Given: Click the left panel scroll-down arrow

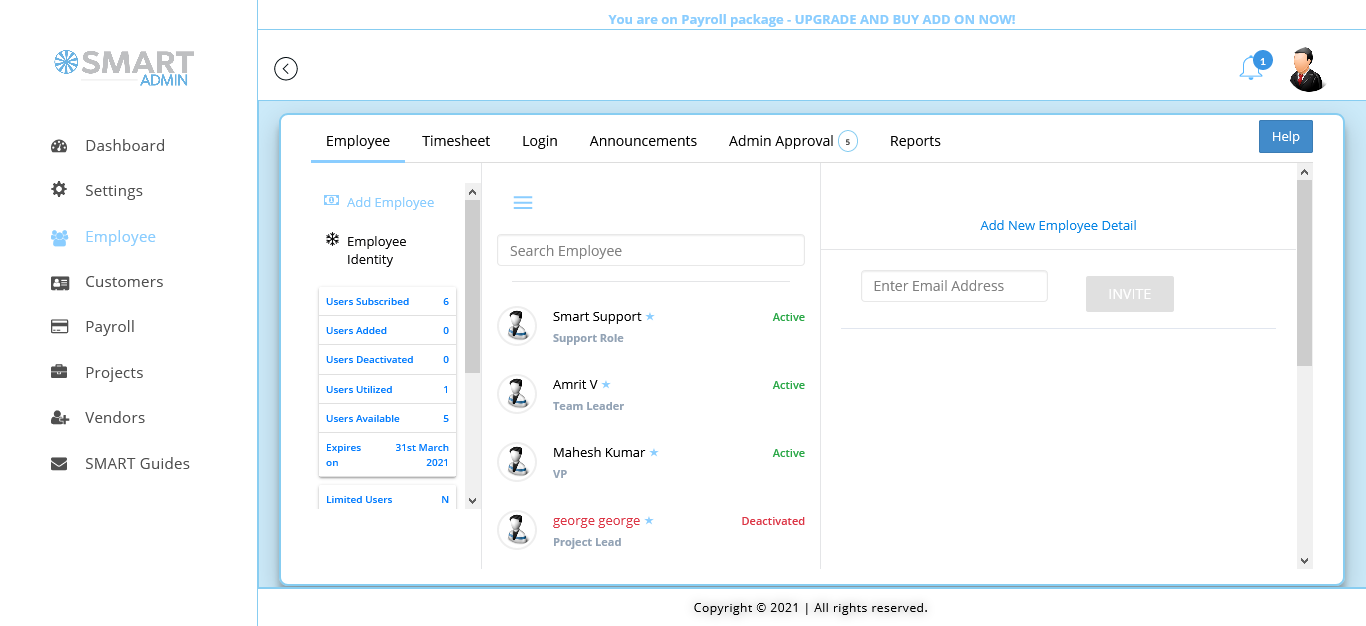Looking at the screenshot, I should click(473, 500).
